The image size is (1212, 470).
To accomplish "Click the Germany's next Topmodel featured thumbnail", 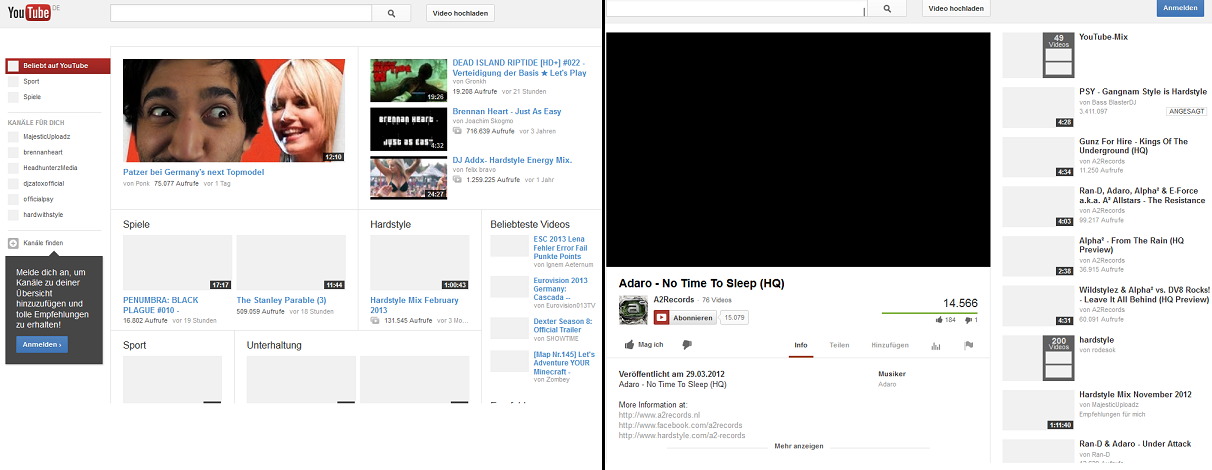I will [234, 111].
